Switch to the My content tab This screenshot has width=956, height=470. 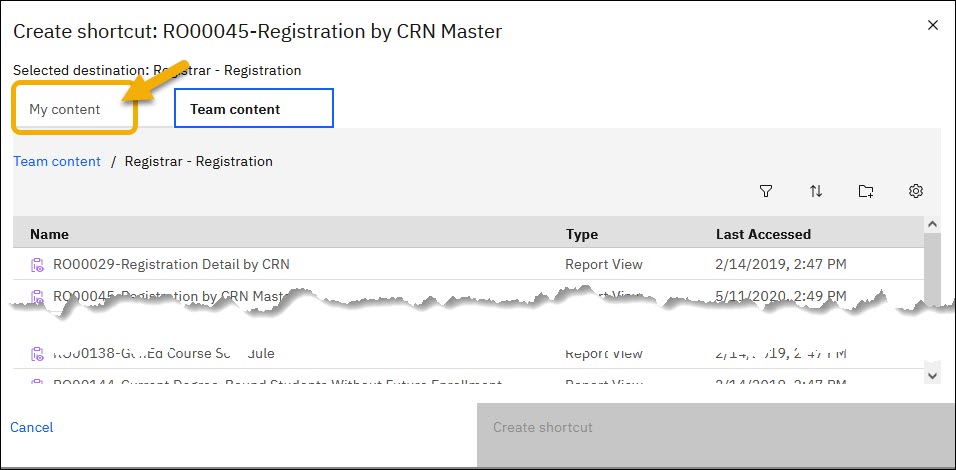click(65, 110)
